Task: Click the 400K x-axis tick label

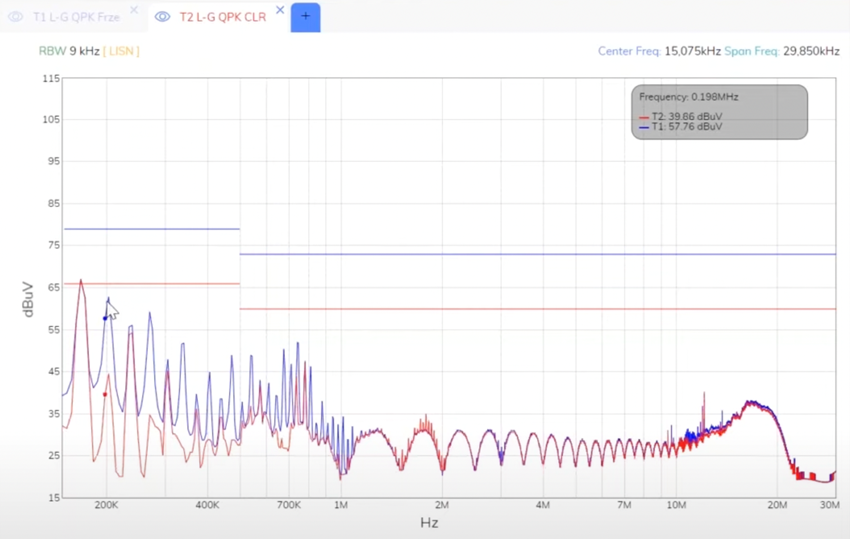Action: pyautogui.click(x=208, y=505)
